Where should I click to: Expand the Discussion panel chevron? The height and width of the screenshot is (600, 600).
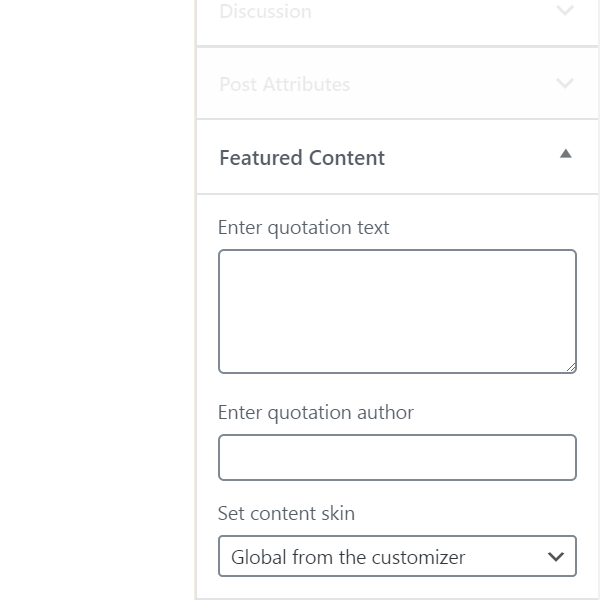565,10
